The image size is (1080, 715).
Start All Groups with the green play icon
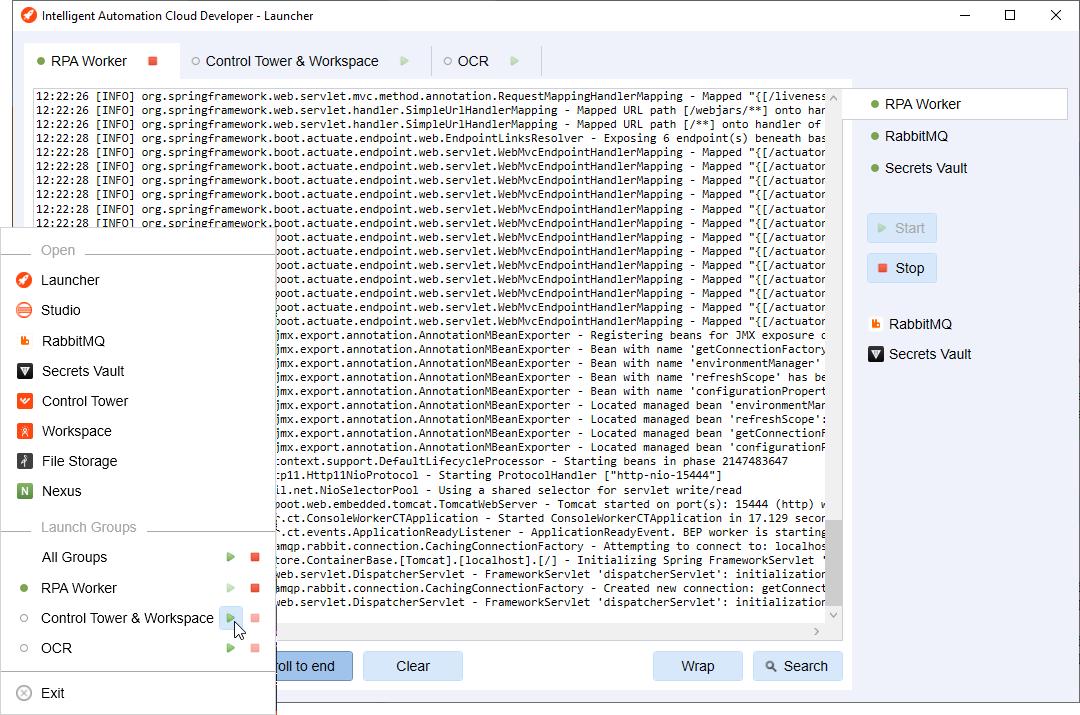(x=231, y=557)
